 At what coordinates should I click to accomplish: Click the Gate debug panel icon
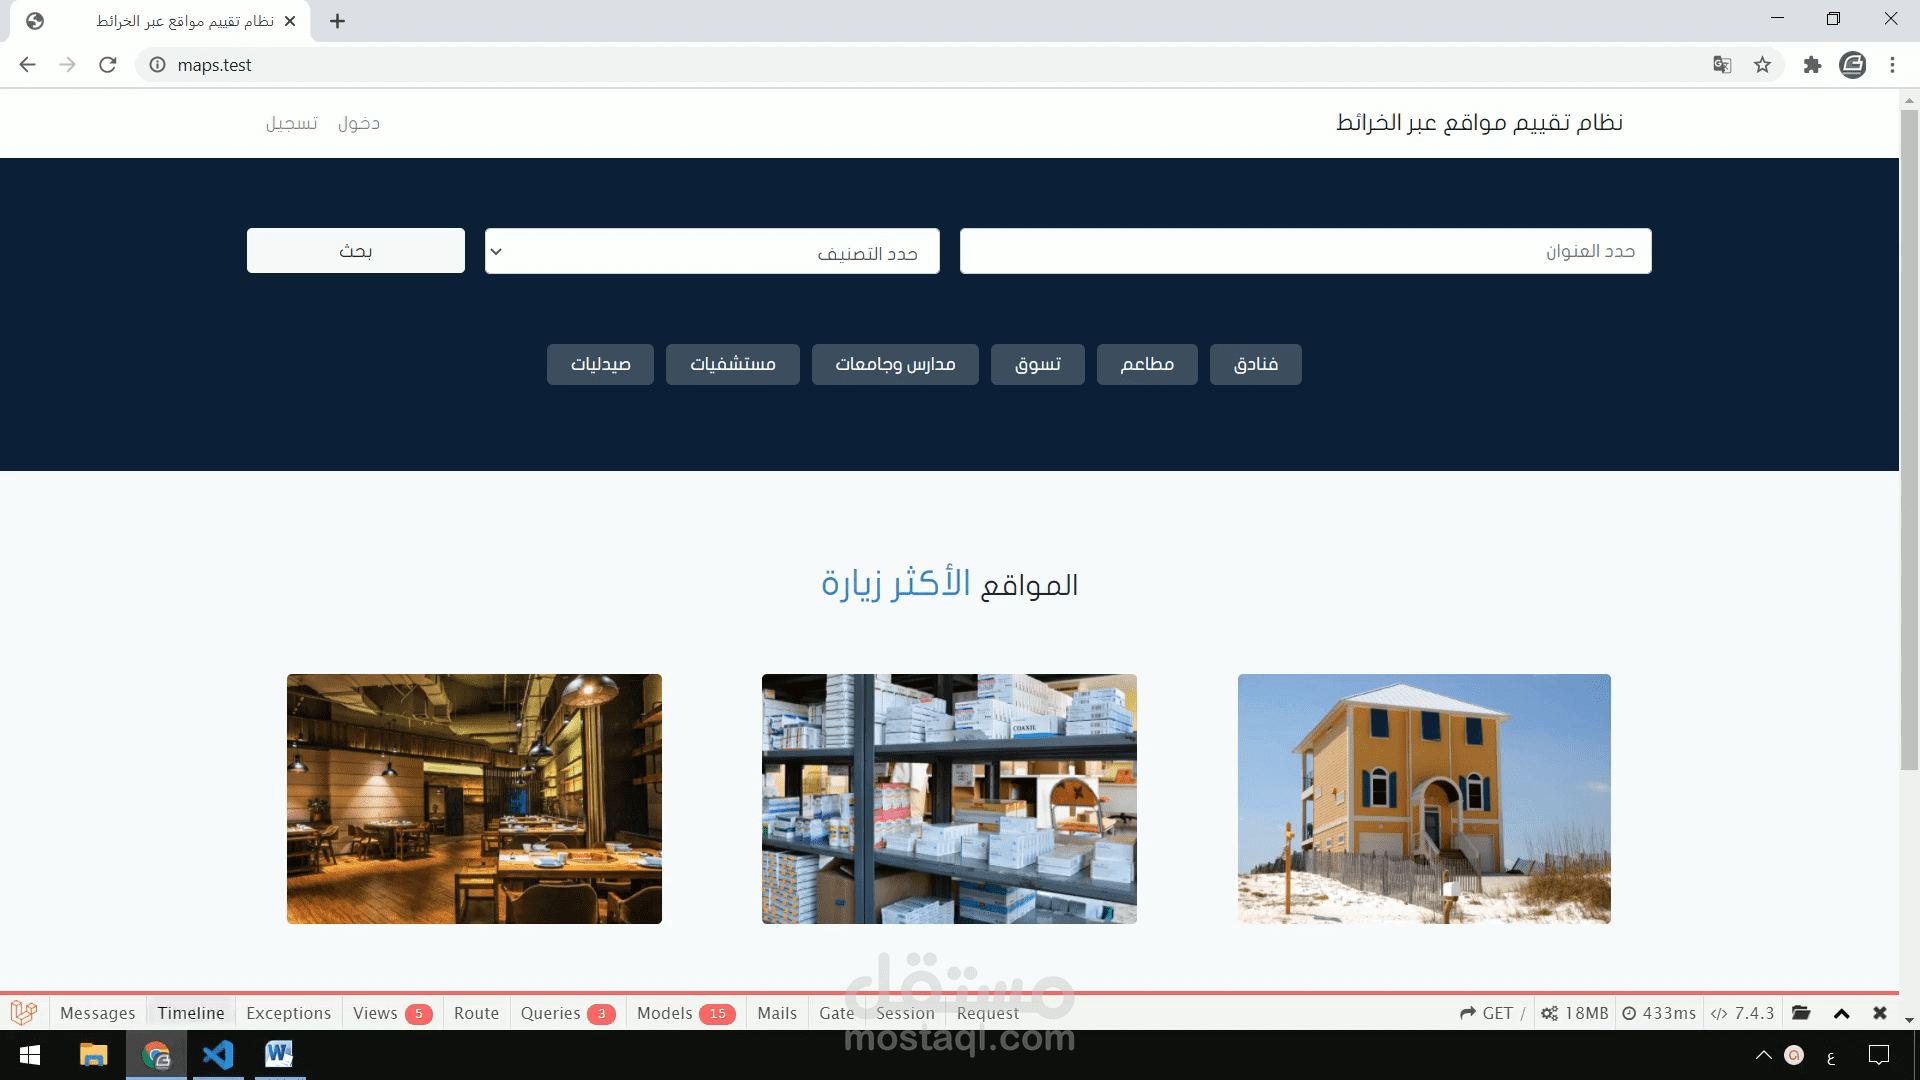pos(837,1013)
